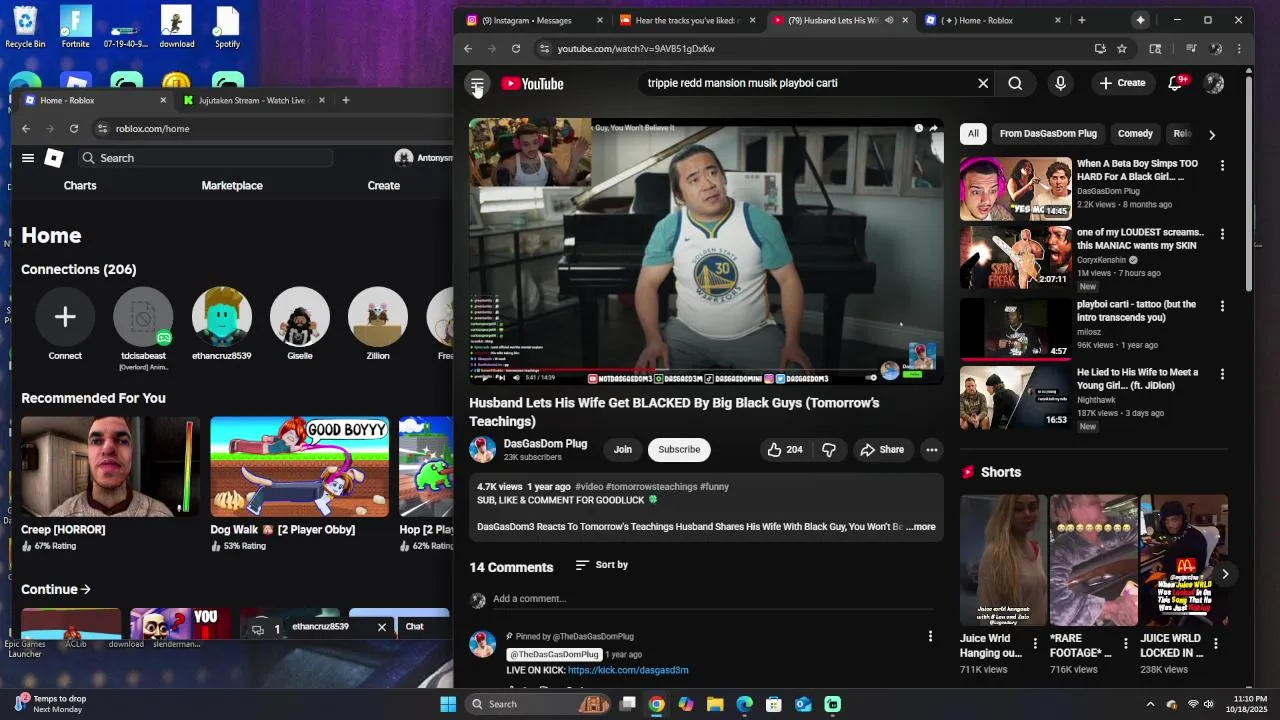The height and width of the screenshot is (720, 1280).
Task: Toggle mute on the video player volume icon
Action: (x=516, y=377)
